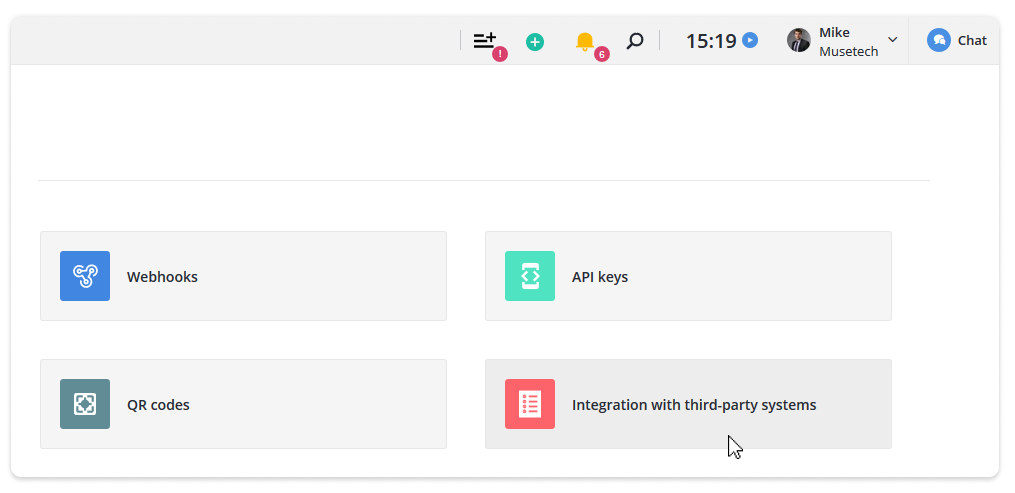Image resolution: width=1015 pixels, height=493 pixels.
Task: Open the Chat panel
Action: click(957, 40)
